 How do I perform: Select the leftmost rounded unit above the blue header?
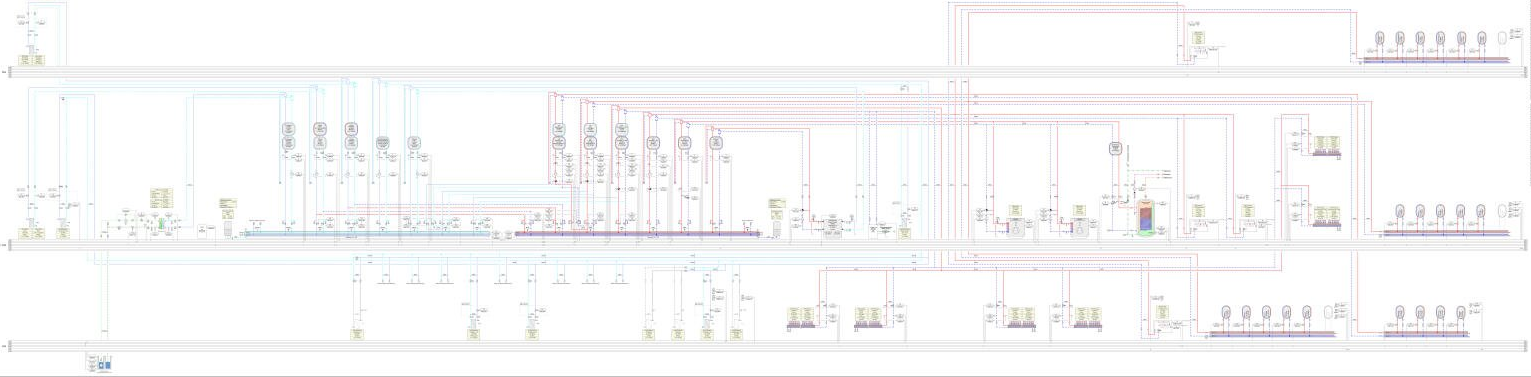pyautogui.click(x=289, y=135)
